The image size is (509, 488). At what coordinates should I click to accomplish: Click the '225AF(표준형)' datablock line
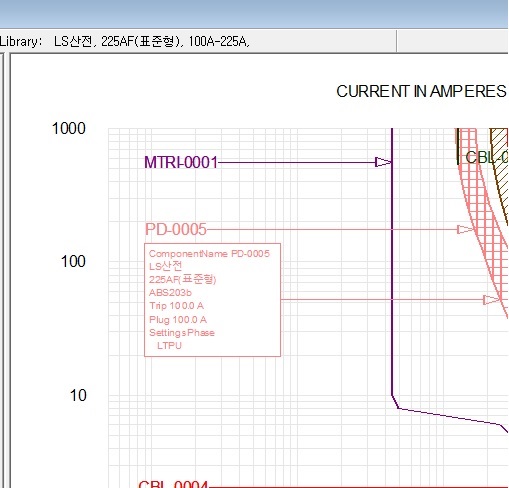point(183,279)
